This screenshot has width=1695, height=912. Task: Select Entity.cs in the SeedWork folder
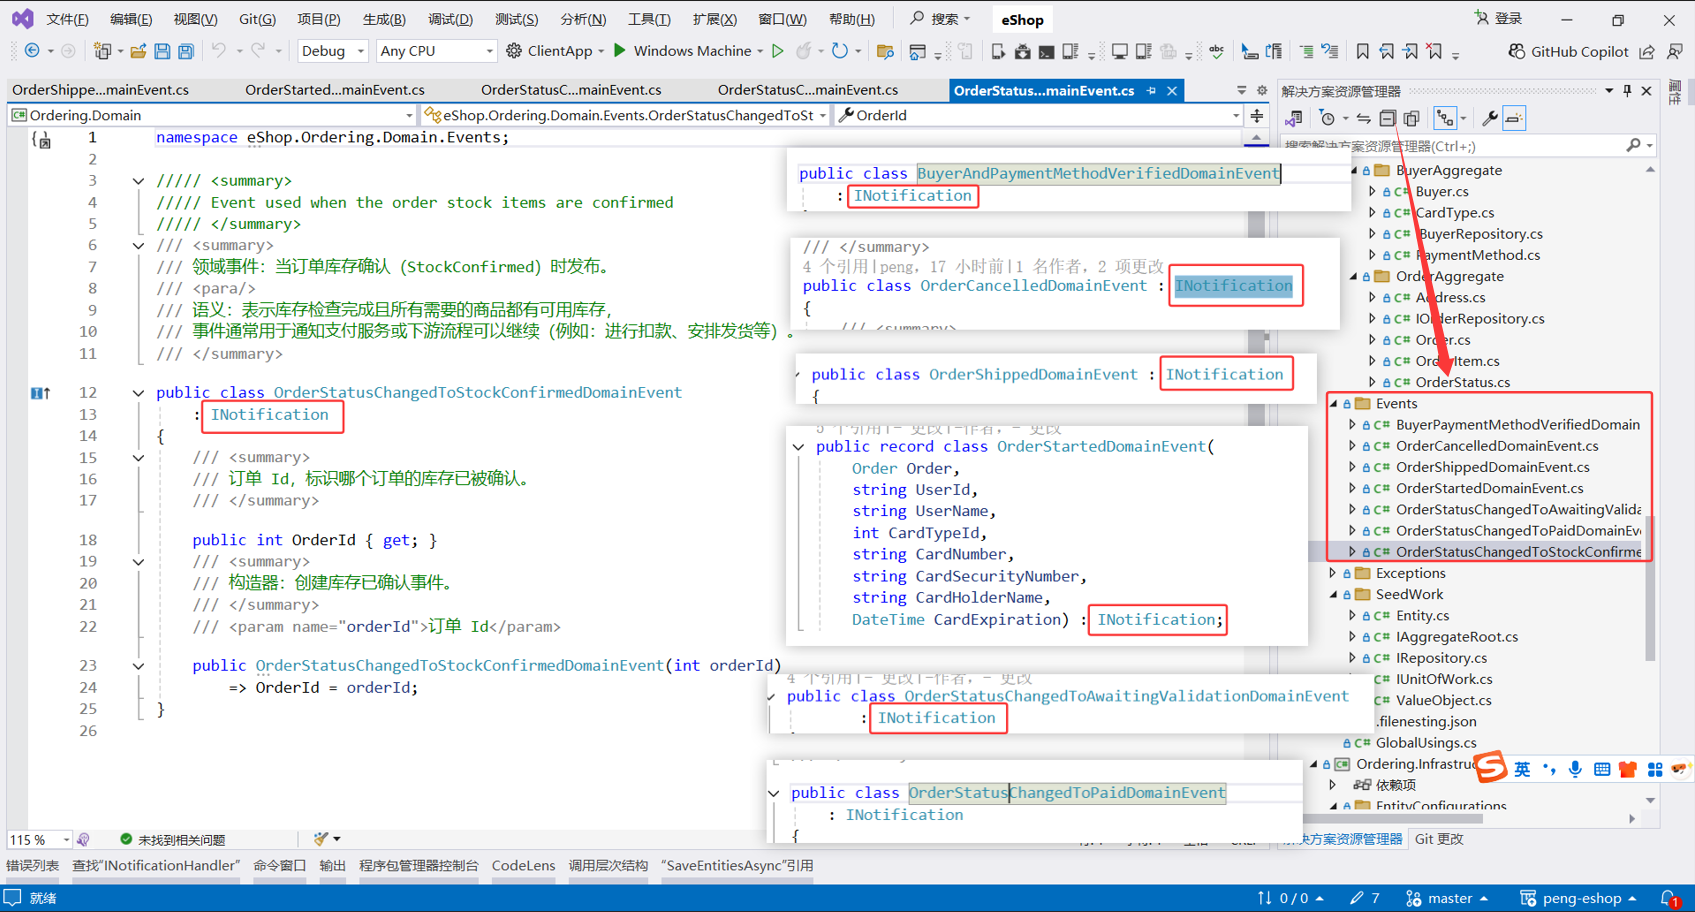tap(1422, 616)
